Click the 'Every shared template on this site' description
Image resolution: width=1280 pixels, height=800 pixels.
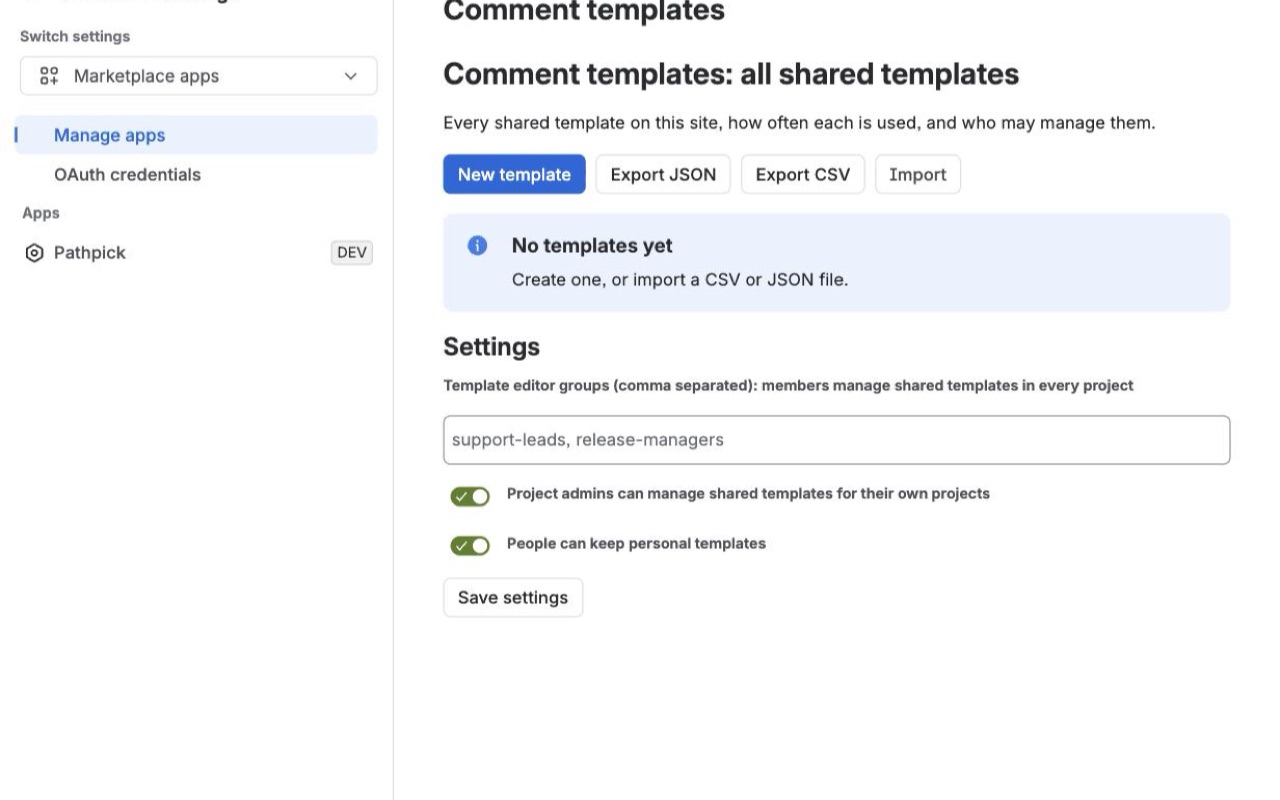[x=799, y=123]
